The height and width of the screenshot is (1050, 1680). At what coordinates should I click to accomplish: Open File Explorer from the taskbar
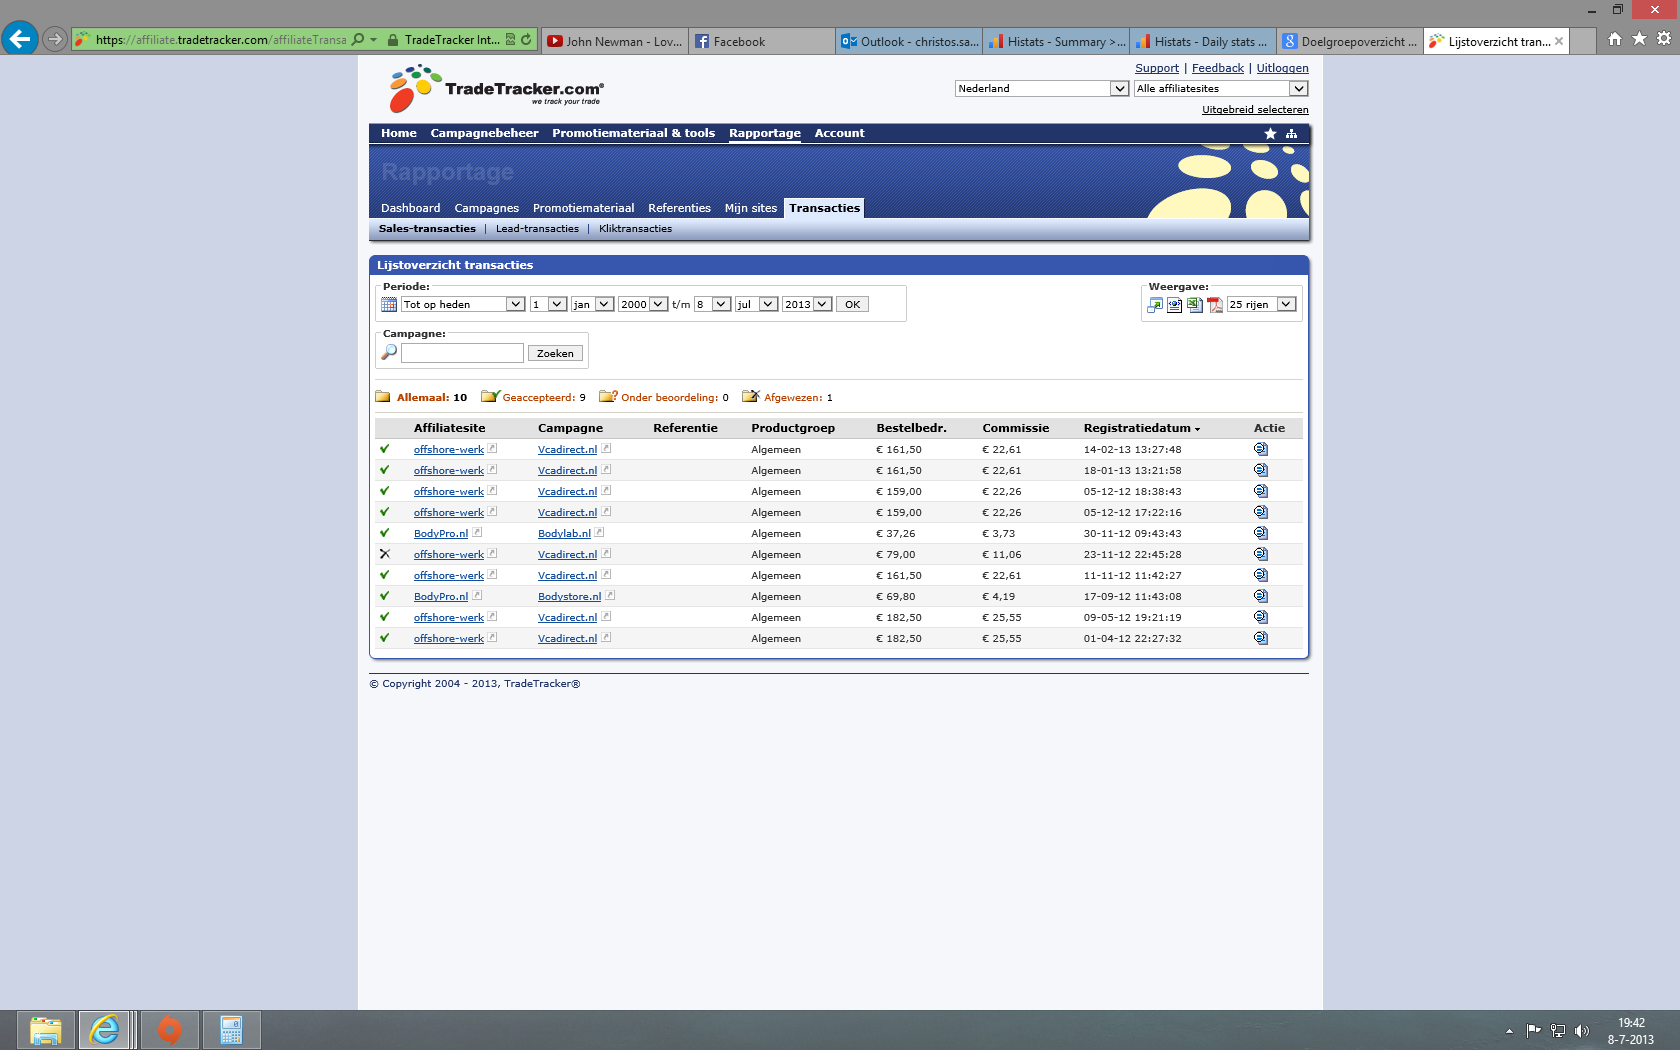click(x=45, y=1030)
